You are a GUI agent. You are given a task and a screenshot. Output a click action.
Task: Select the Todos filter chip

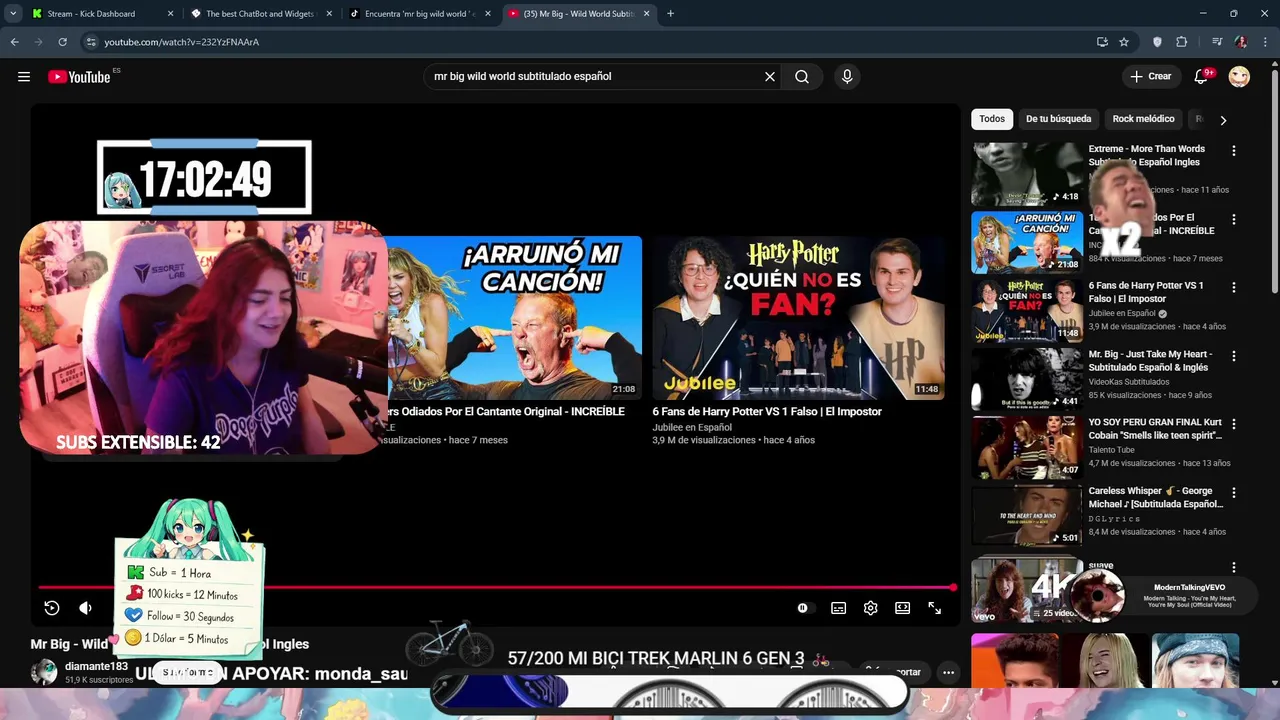click(992, 119)
